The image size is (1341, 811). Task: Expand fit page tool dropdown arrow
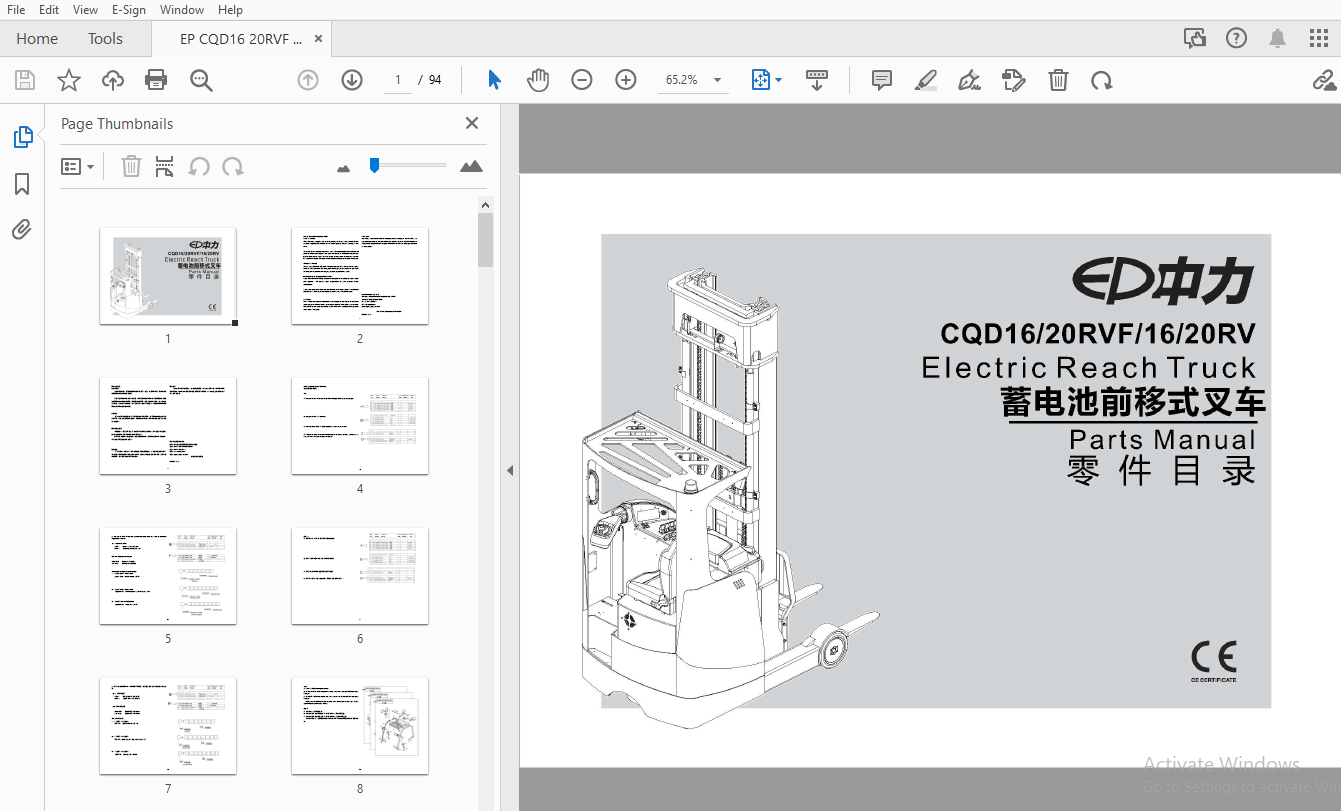[x=779, y=80]
